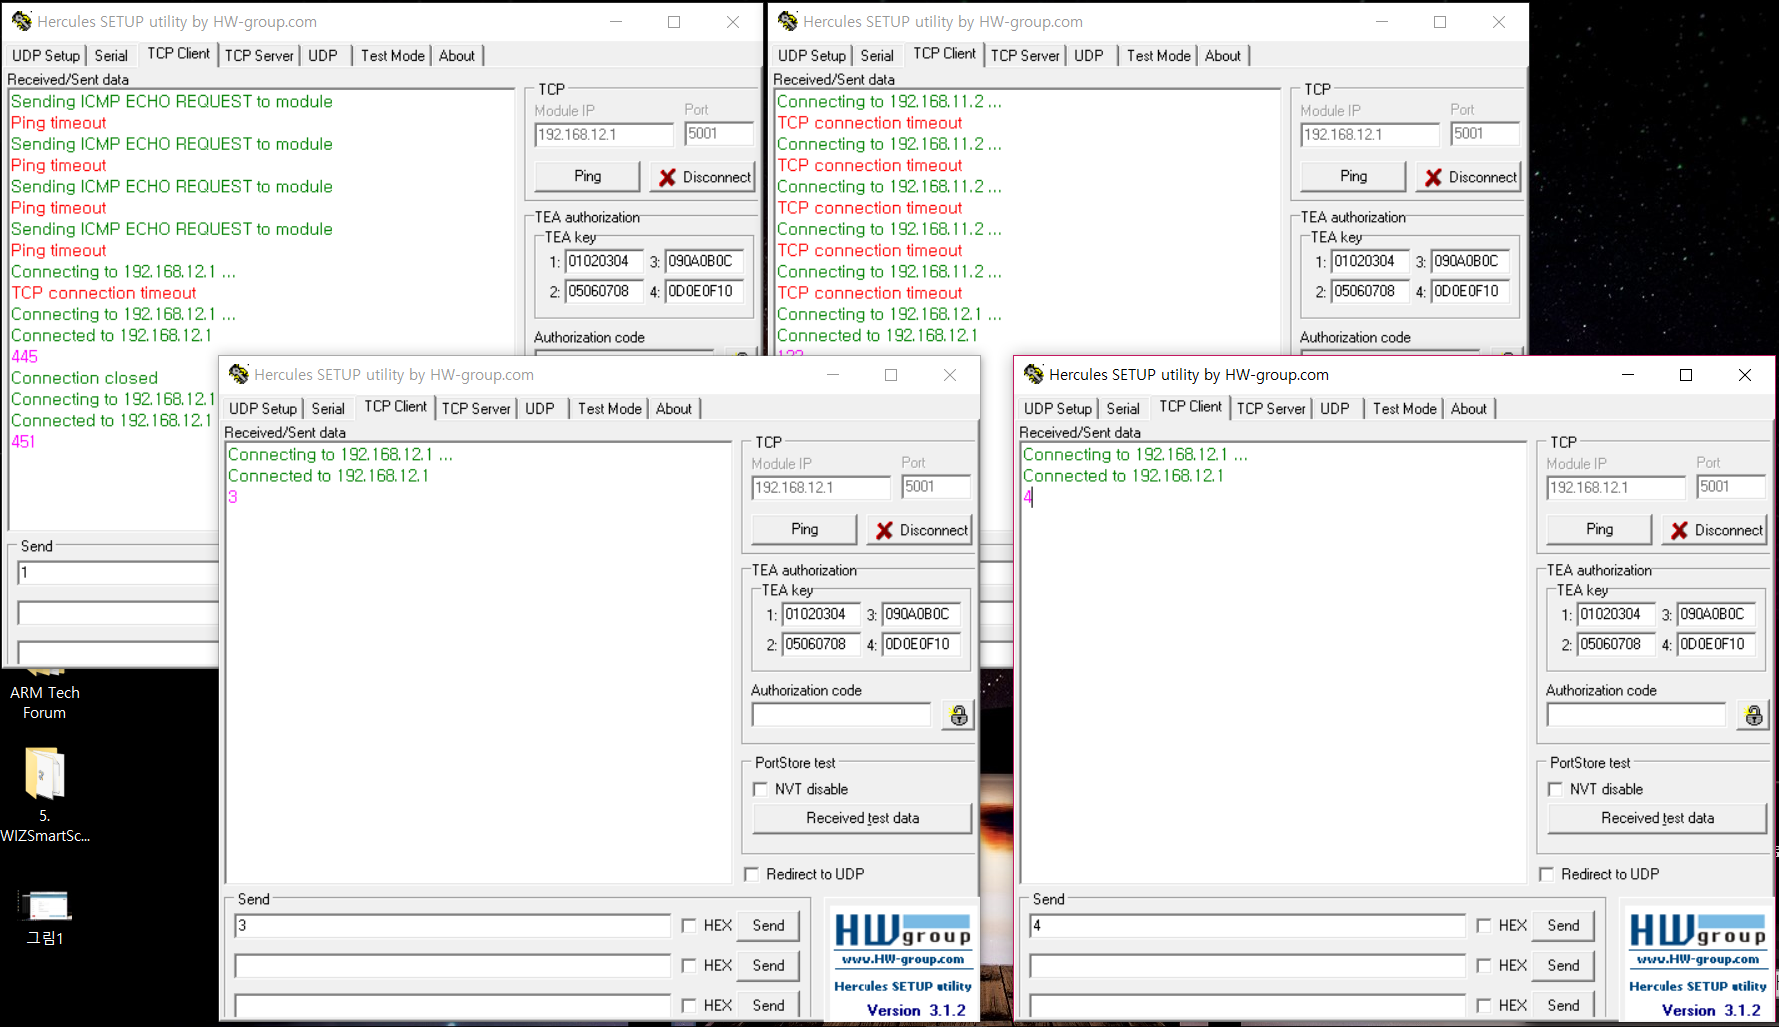Focus send field containing 1 in top-left window
The width and height of the screenshot is (1779, 1027).
point(118,573)
